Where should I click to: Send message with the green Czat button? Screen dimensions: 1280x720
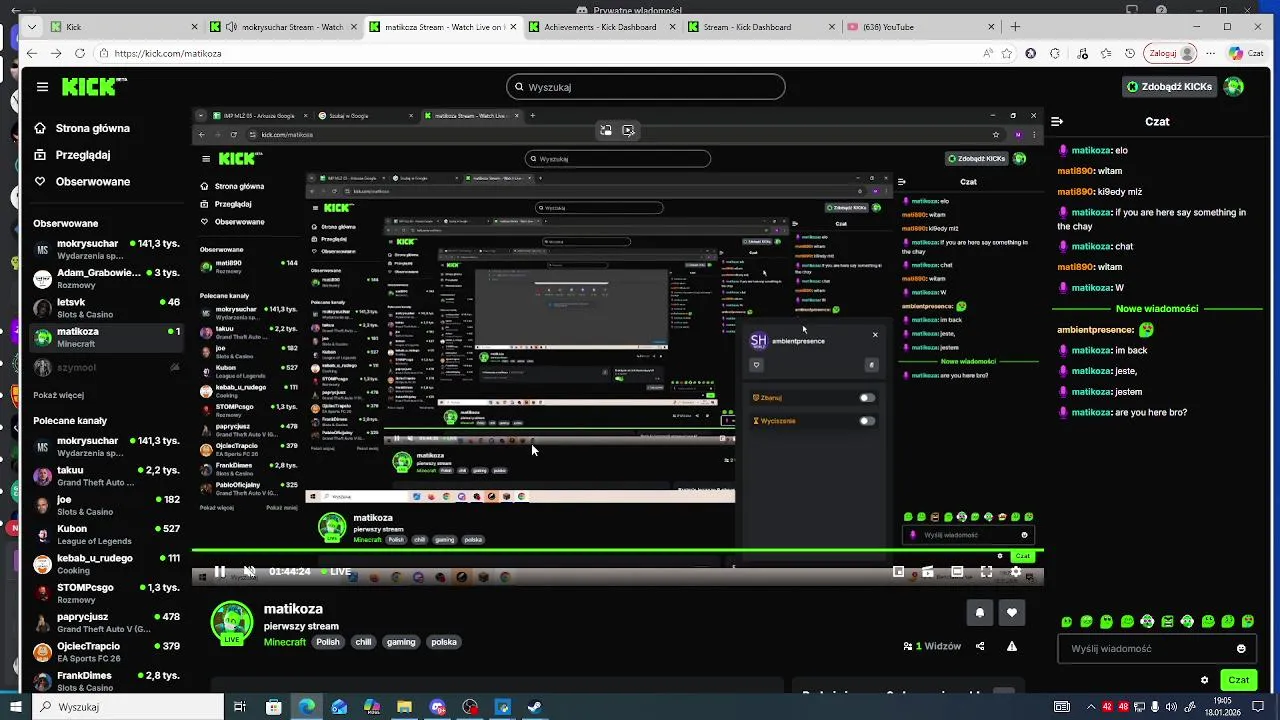point(1239,680)
